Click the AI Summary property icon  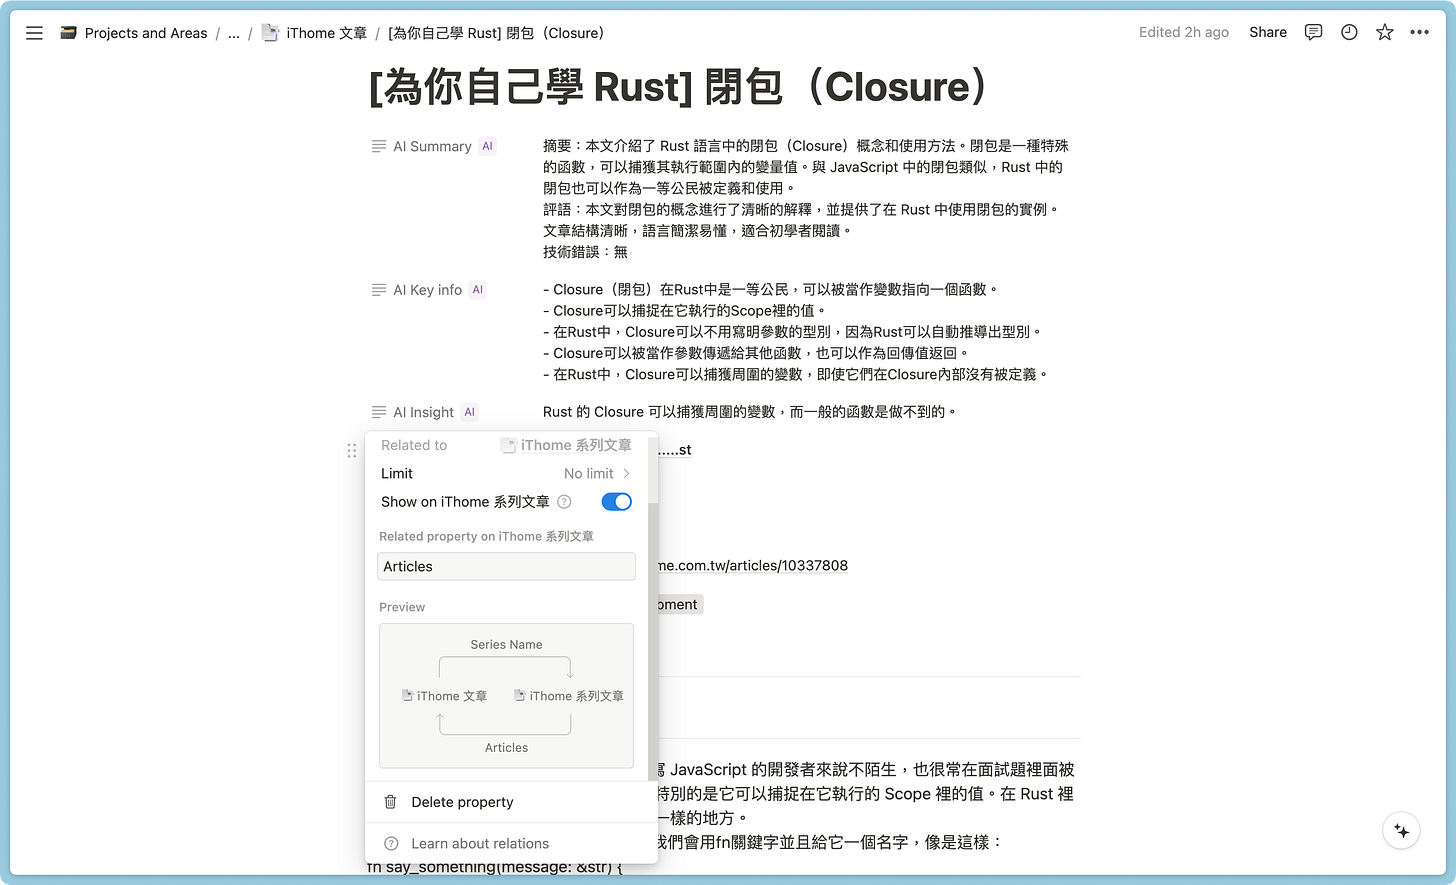379,146
